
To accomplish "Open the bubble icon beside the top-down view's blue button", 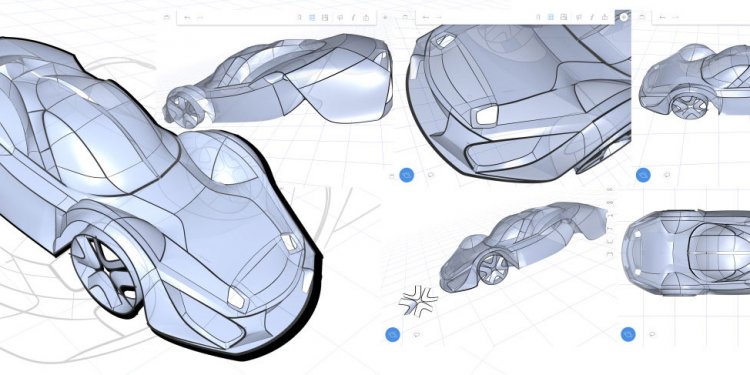I will pyautogui.click(x=652, y=334).
